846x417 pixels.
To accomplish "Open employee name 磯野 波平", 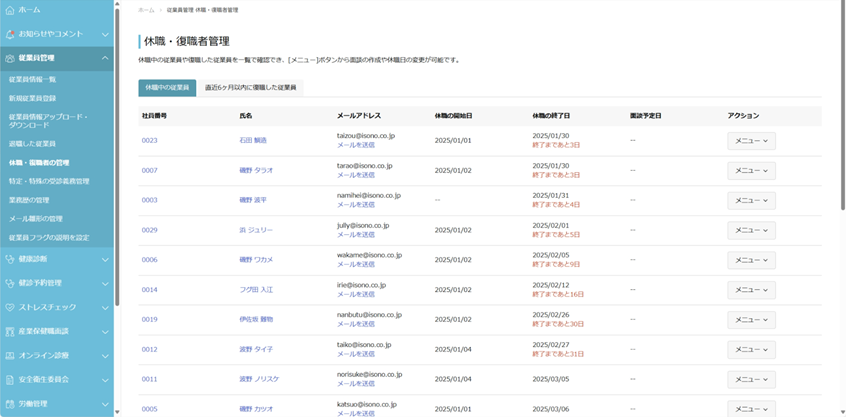I will coord(253,200).
